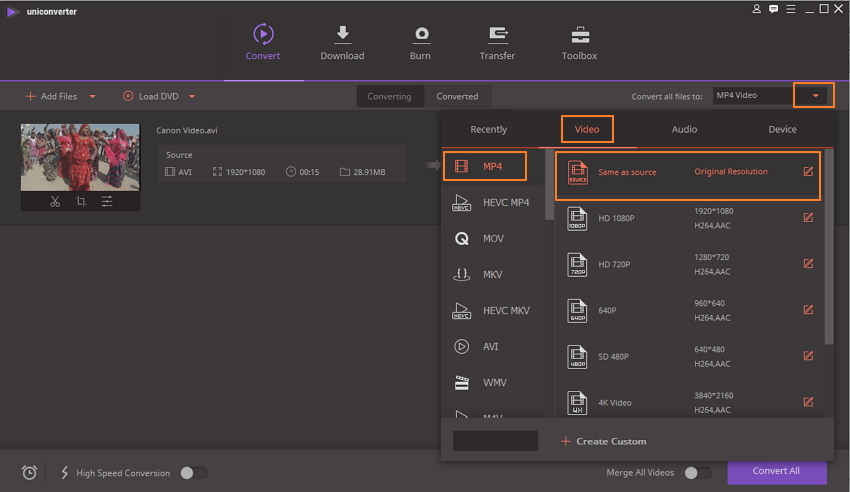
Task: Choose HD 1080P resolution preset
Action: click(x=688, y=218)
